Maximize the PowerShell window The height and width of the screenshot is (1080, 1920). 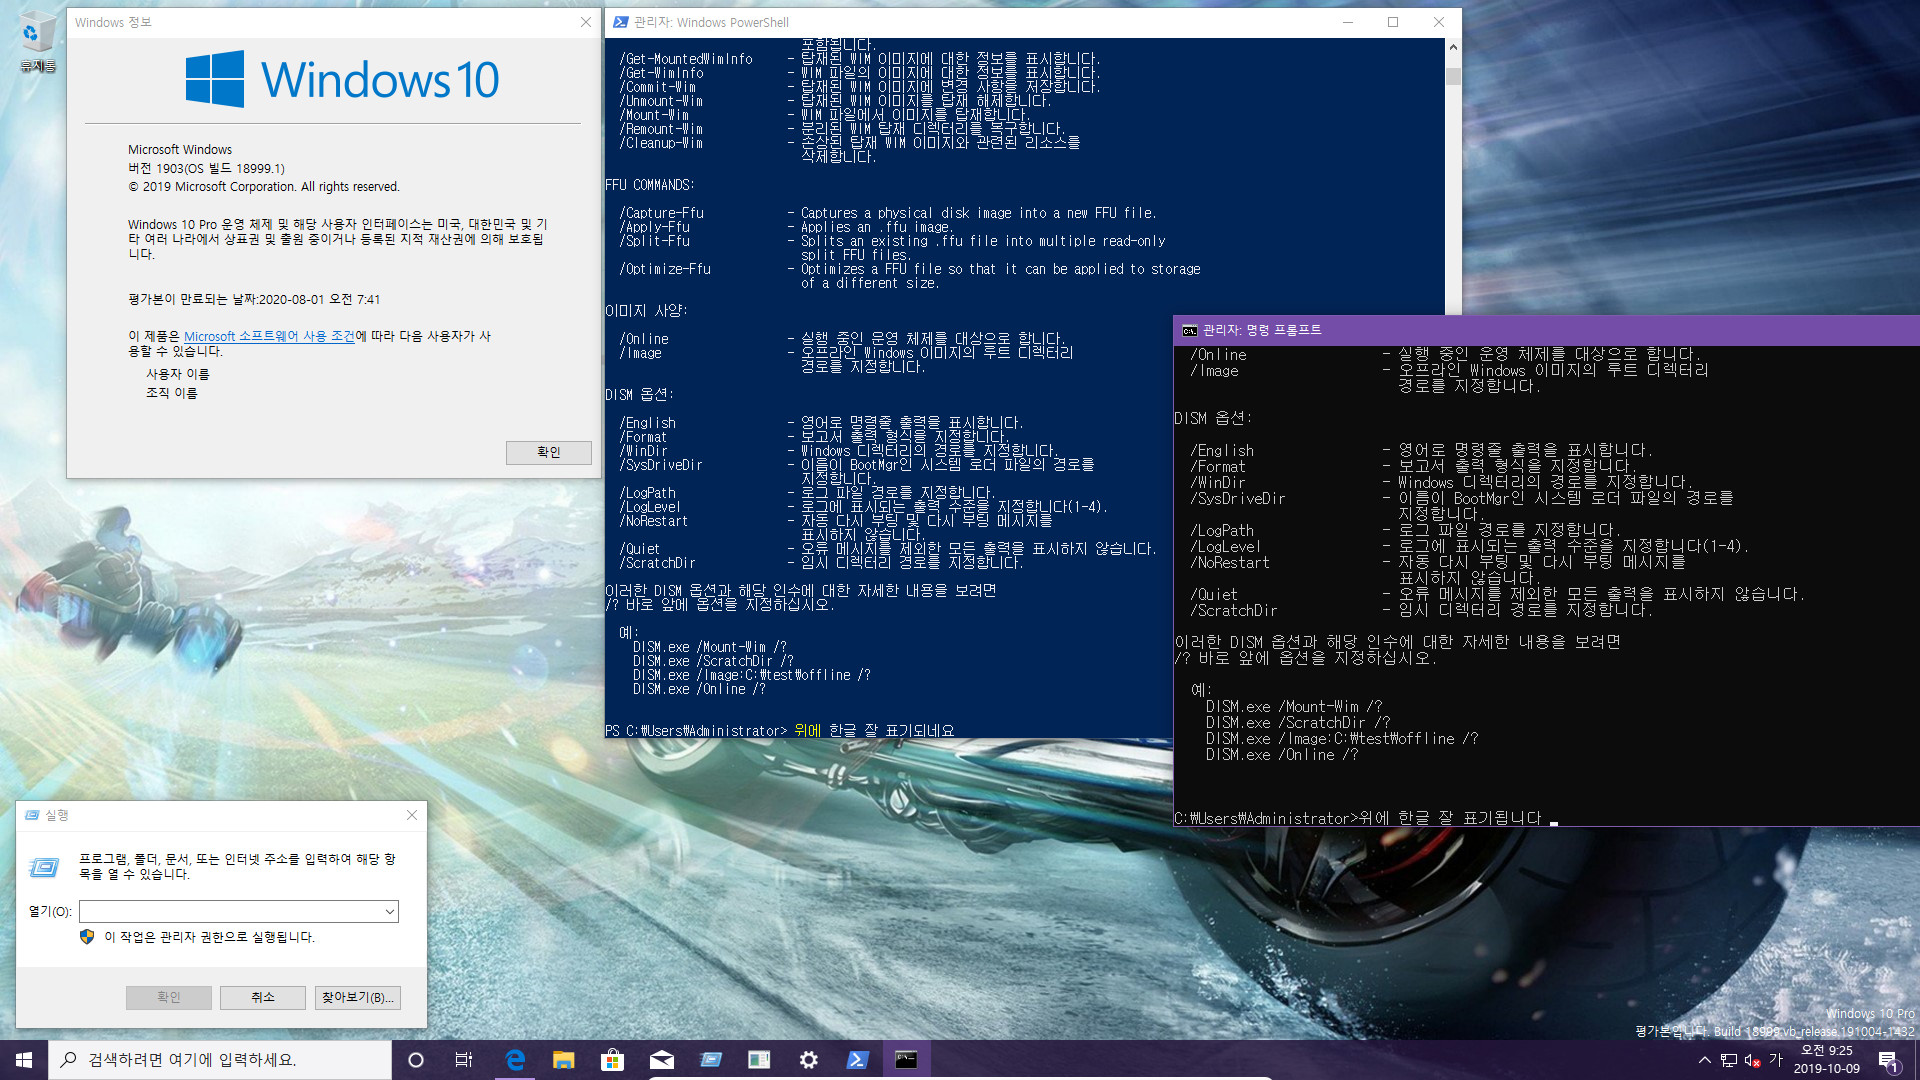click(1393, 22)
